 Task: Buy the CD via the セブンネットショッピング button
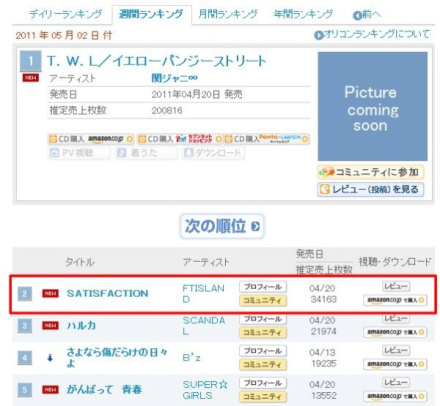[x=180, y=139]
